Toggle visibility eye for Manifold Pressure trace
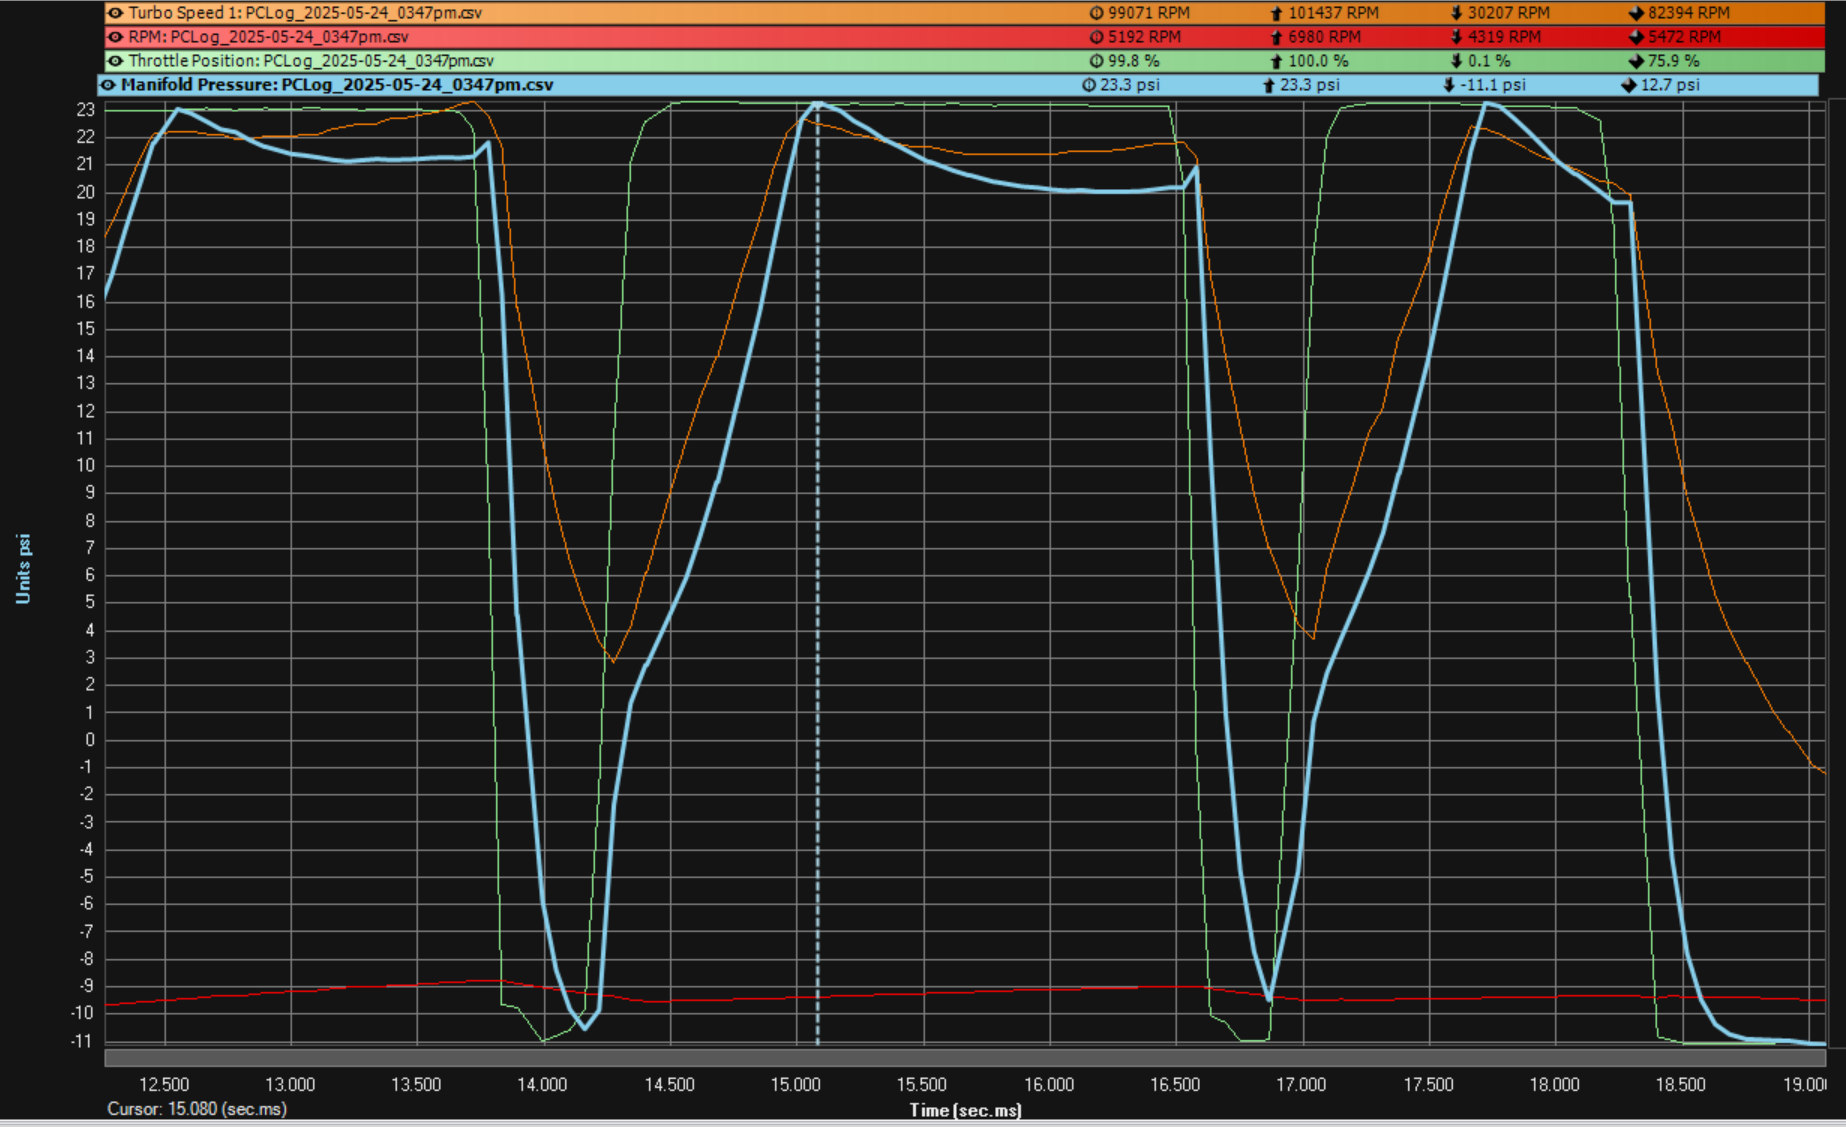1846x1127 pixels. pos(108,85)
